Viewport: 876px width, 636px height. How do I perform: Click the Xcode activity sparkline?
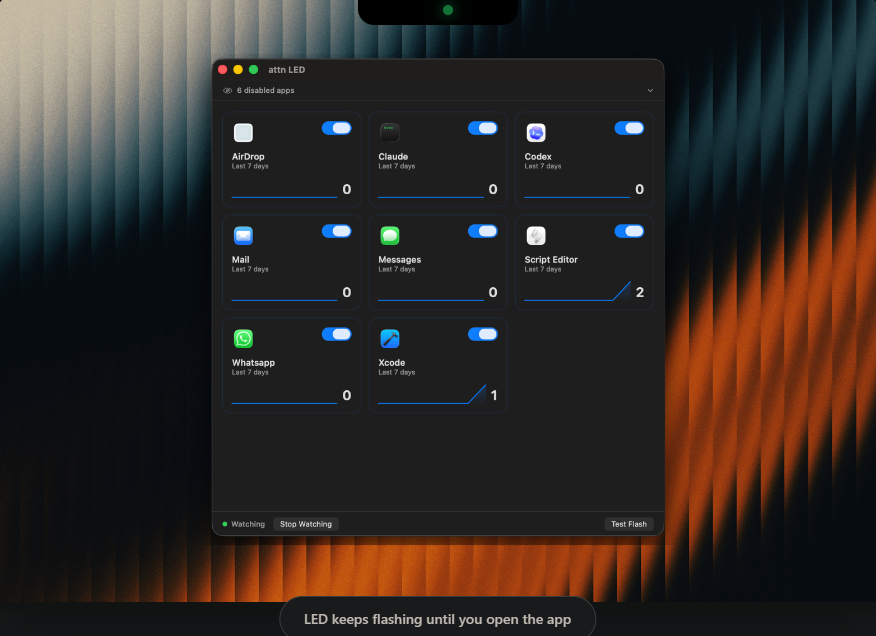(x=431, y=393)
